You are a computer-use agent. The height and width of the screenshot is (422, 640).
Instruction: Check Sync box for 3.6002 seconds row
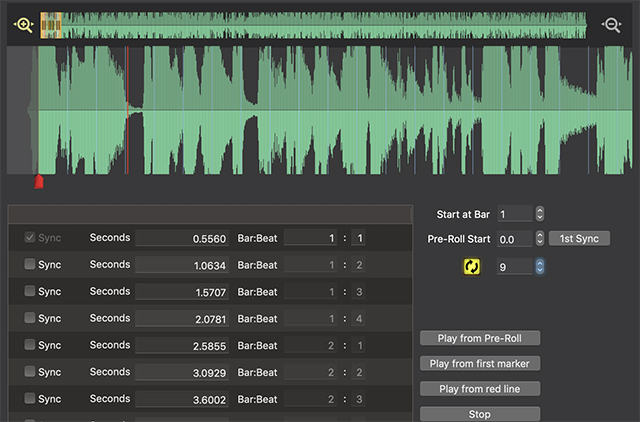pyautogui.click(x=29, y=398)
